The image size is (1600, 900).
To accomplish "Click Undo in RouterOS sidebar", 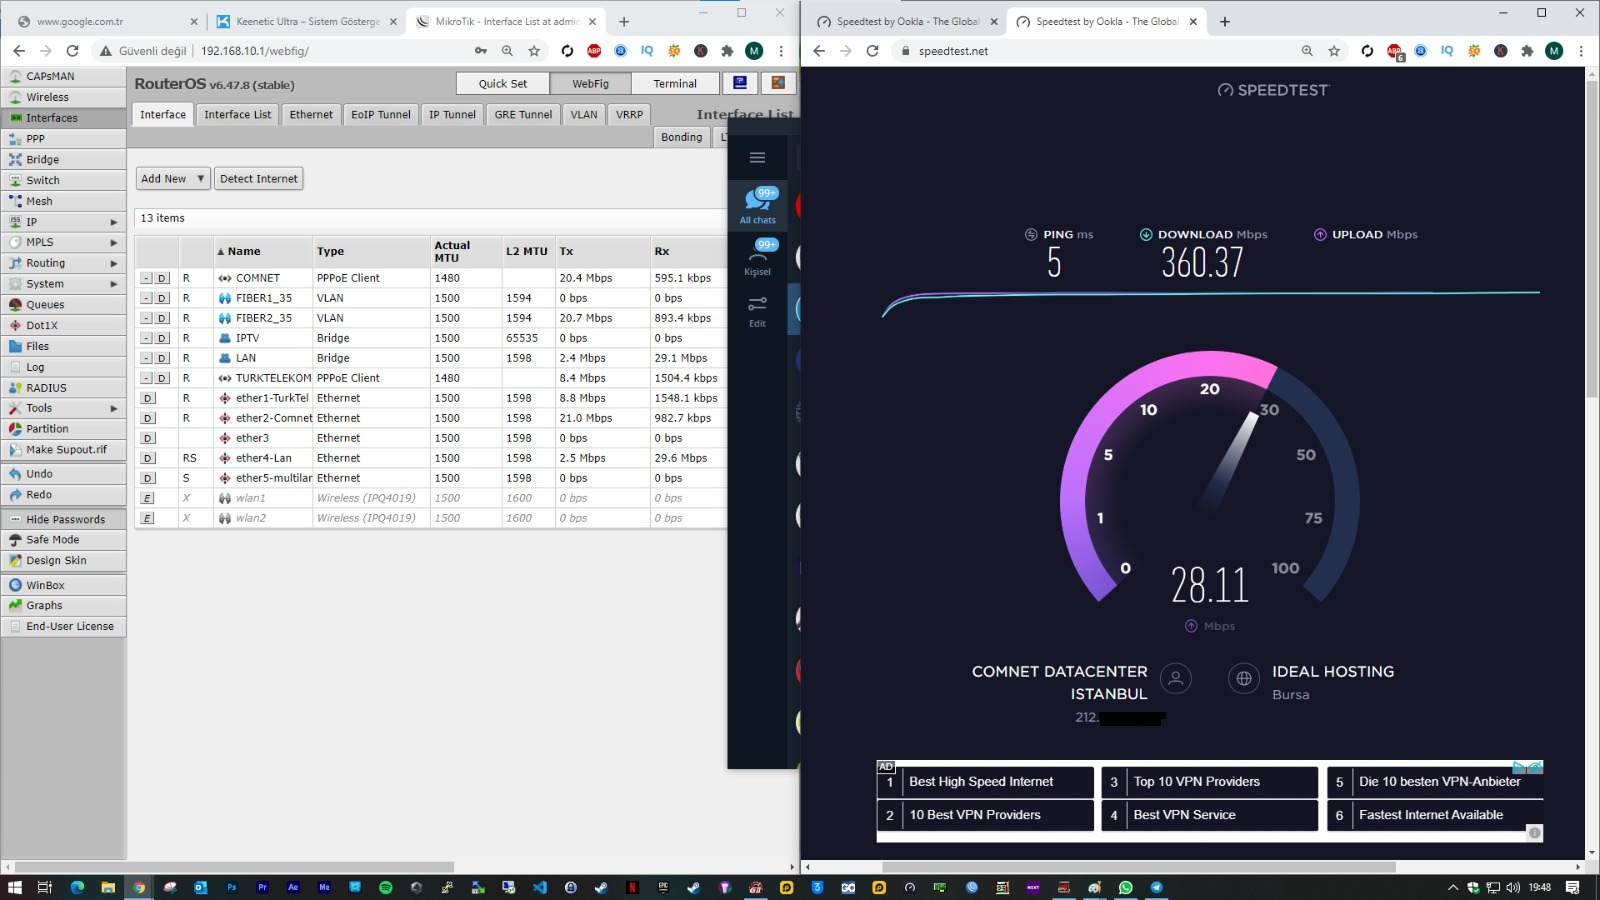I will click(x=63, y=474).
